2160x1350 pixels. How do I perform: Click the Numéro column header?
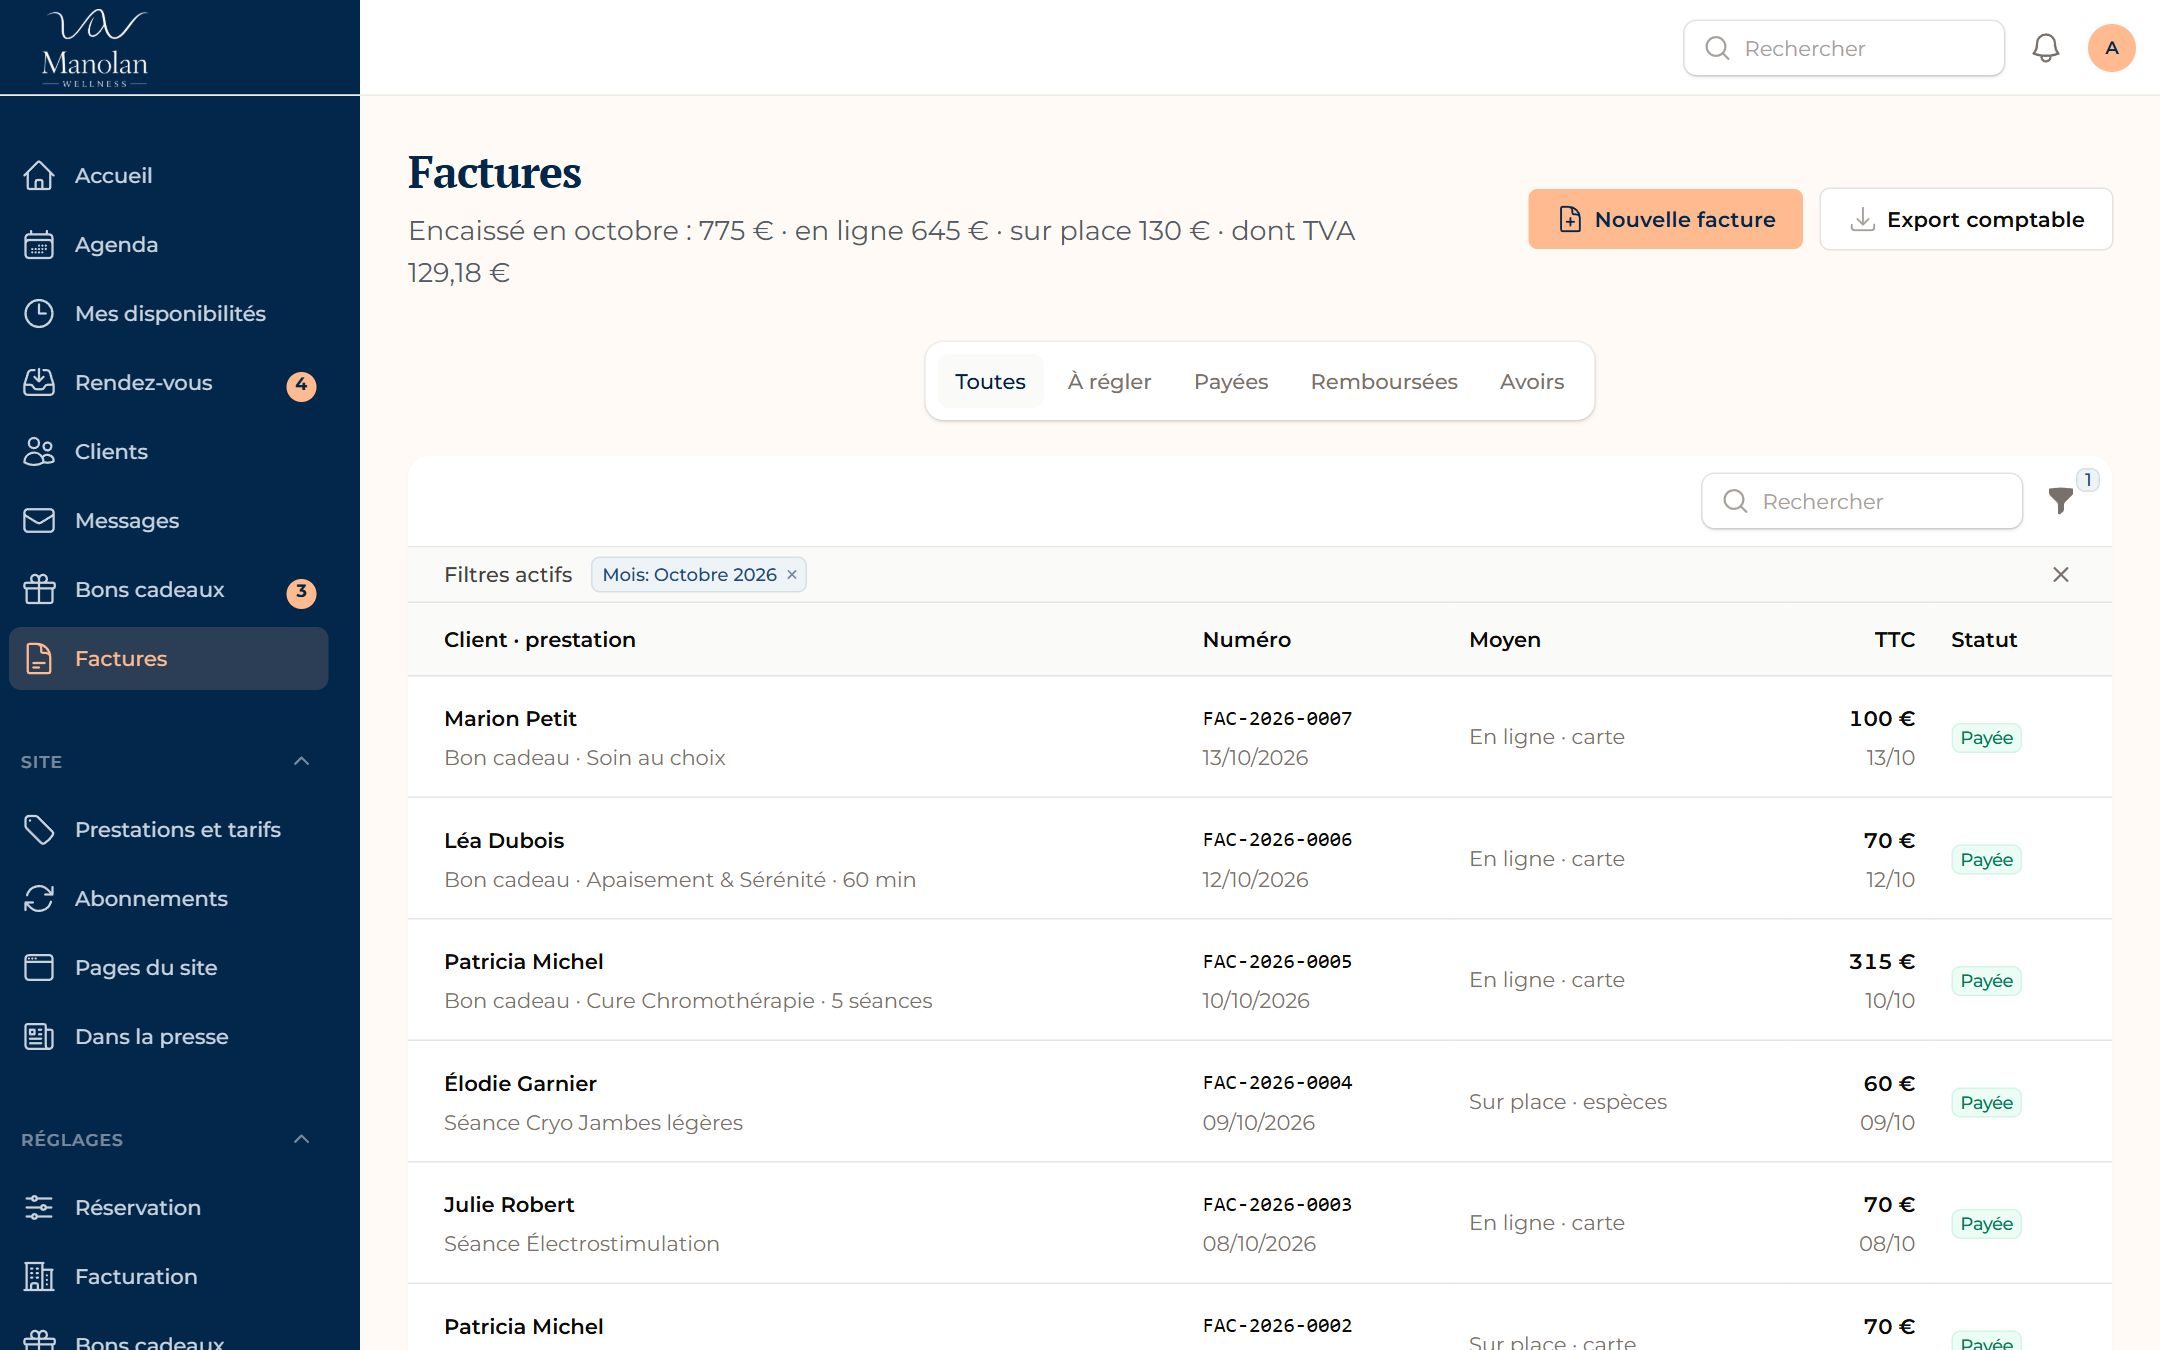tap(1246, 639)
